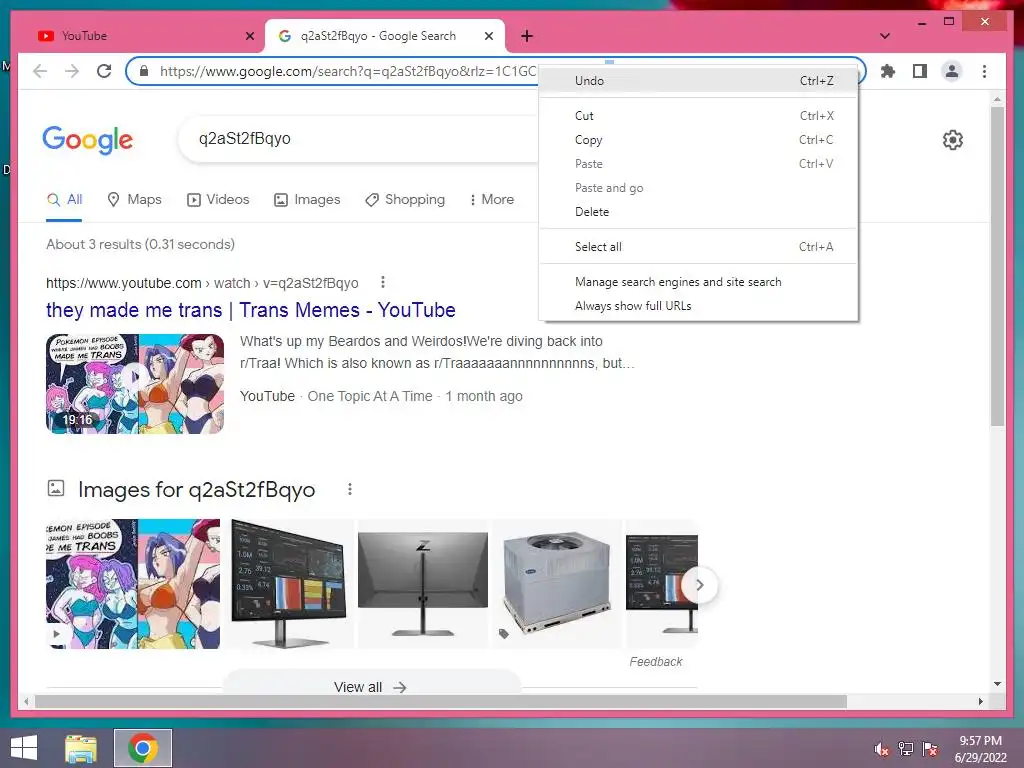Open the tab search chevron
Image resolution: width=1024 pixels, height=768 pixels.
[x=885, y=36]
